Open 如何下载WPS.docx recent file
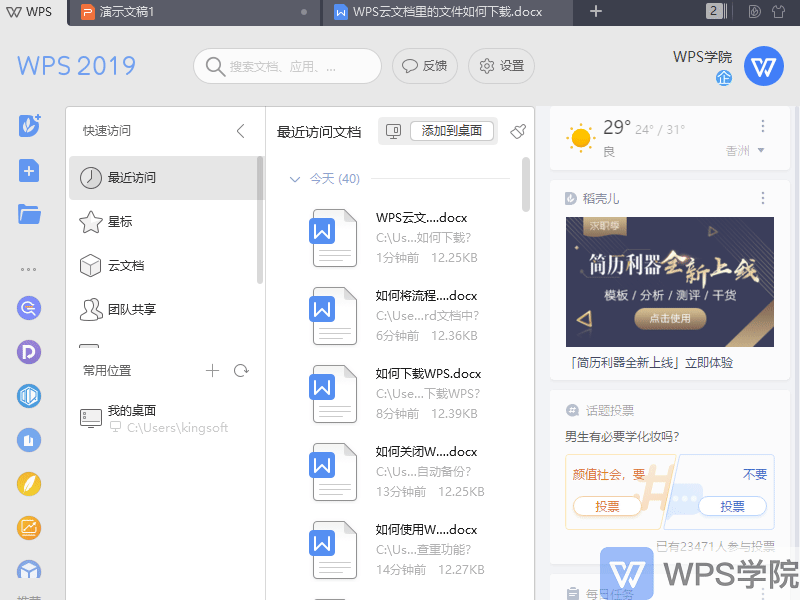800x600 pixels. tap(403, 394)
